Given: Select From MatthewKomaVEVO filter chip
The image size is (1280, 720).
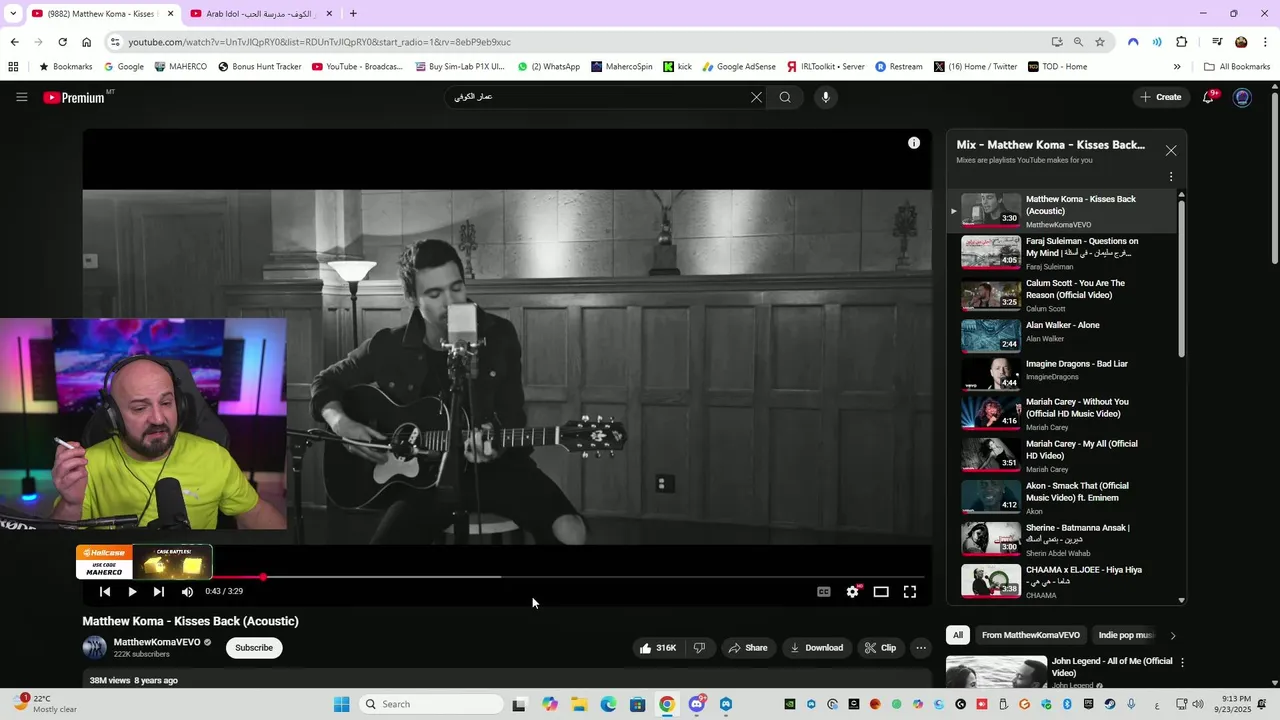Looking at the screenshot, I should 1031,635.
